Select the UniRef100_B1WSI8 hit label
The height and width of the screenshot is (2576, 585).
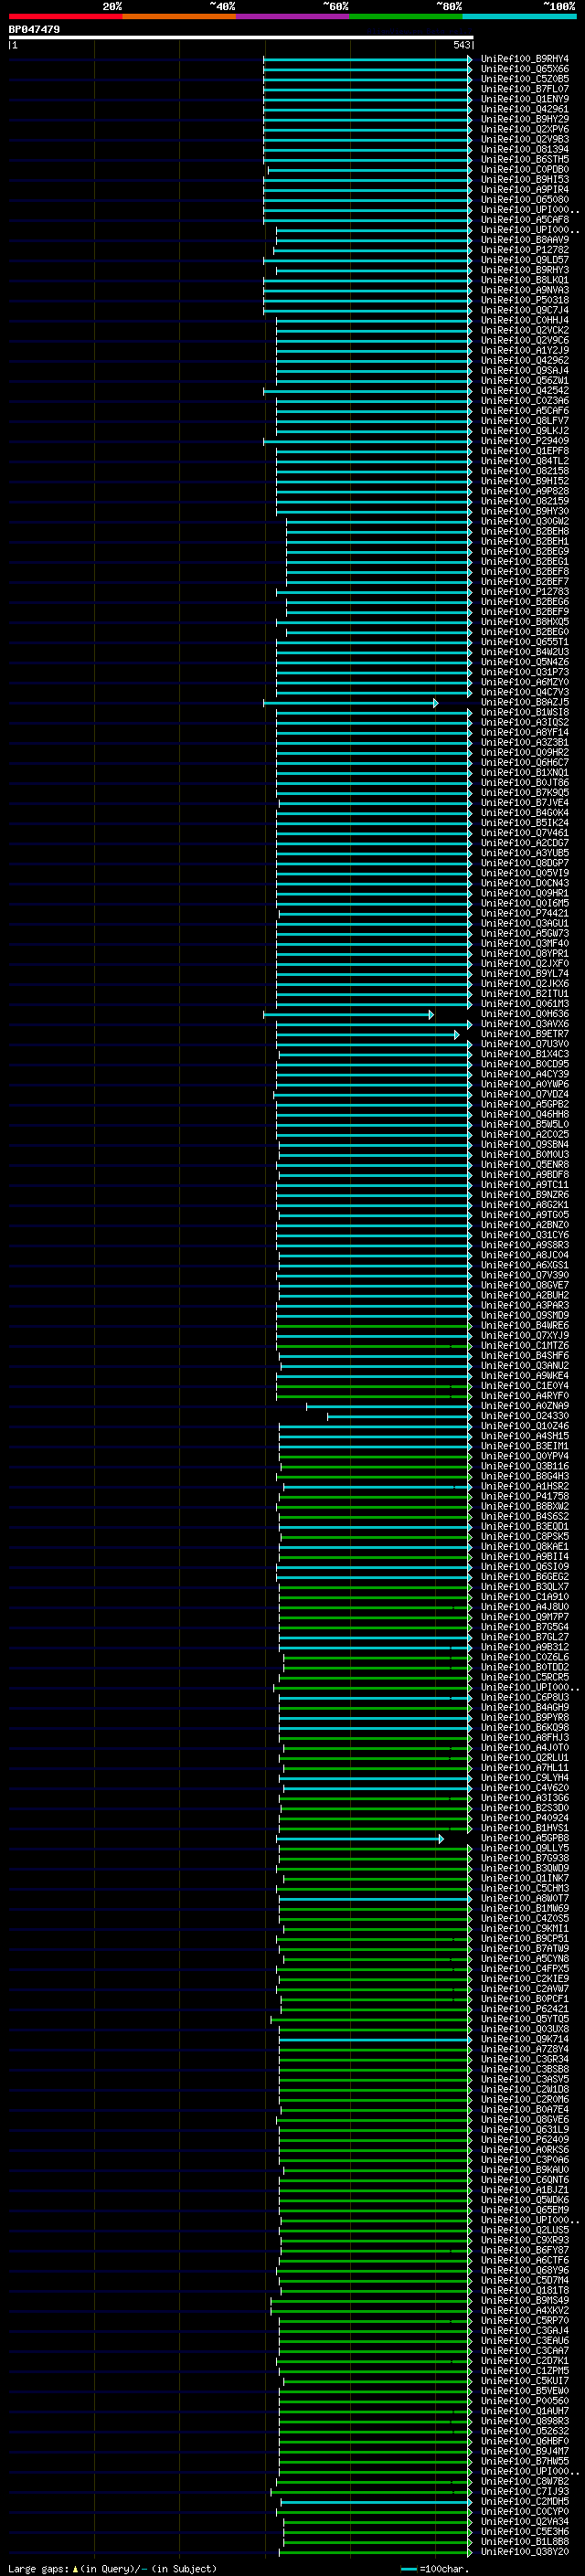(x=524, y=712)
